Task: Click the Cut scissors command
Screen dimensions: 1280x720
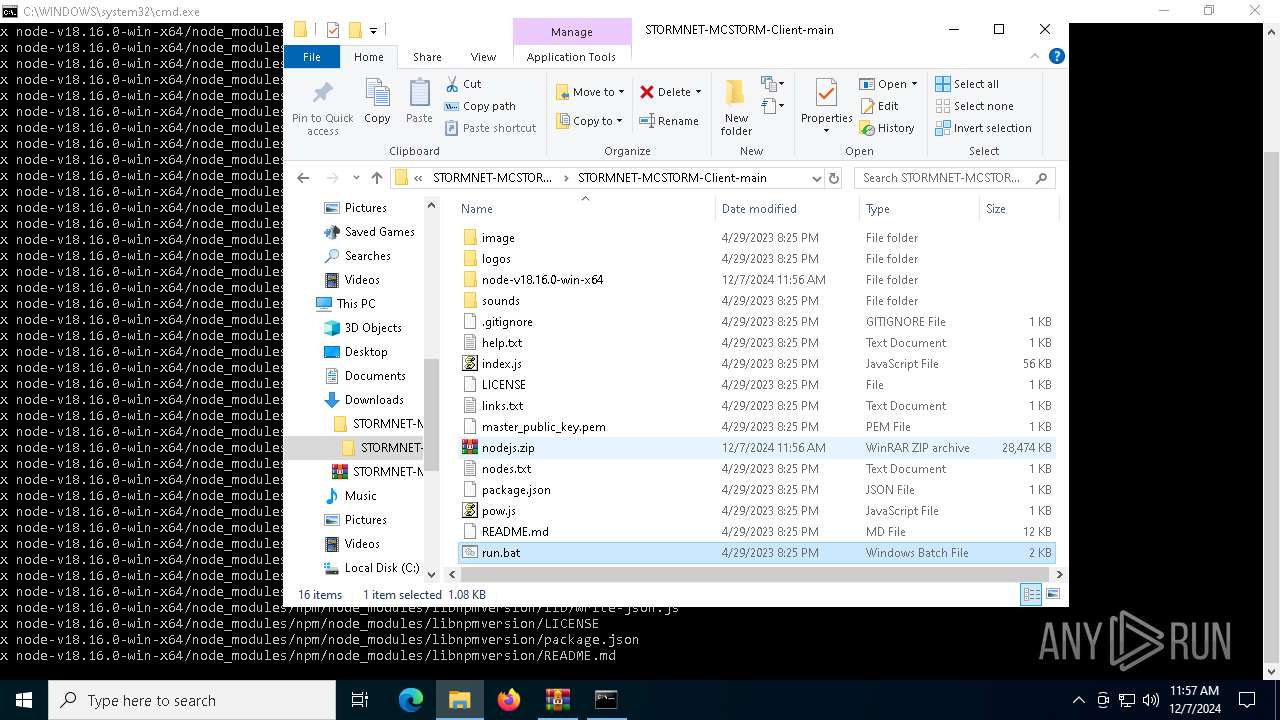Action: pos(463,84)
